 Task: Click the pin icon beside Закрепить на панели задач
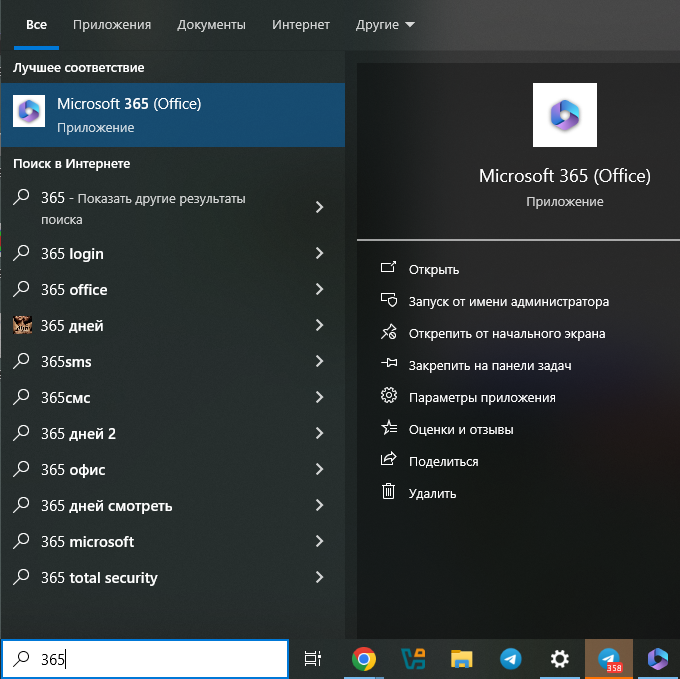(x=389, y=362)
